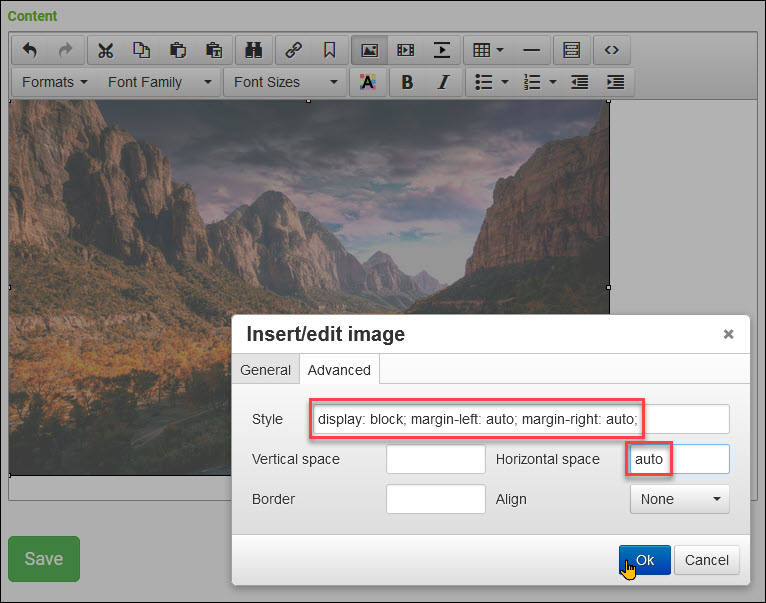Open Find and replace binoculars icon
This screenshot has width=766, height=603.
click(x=254, y=50)
